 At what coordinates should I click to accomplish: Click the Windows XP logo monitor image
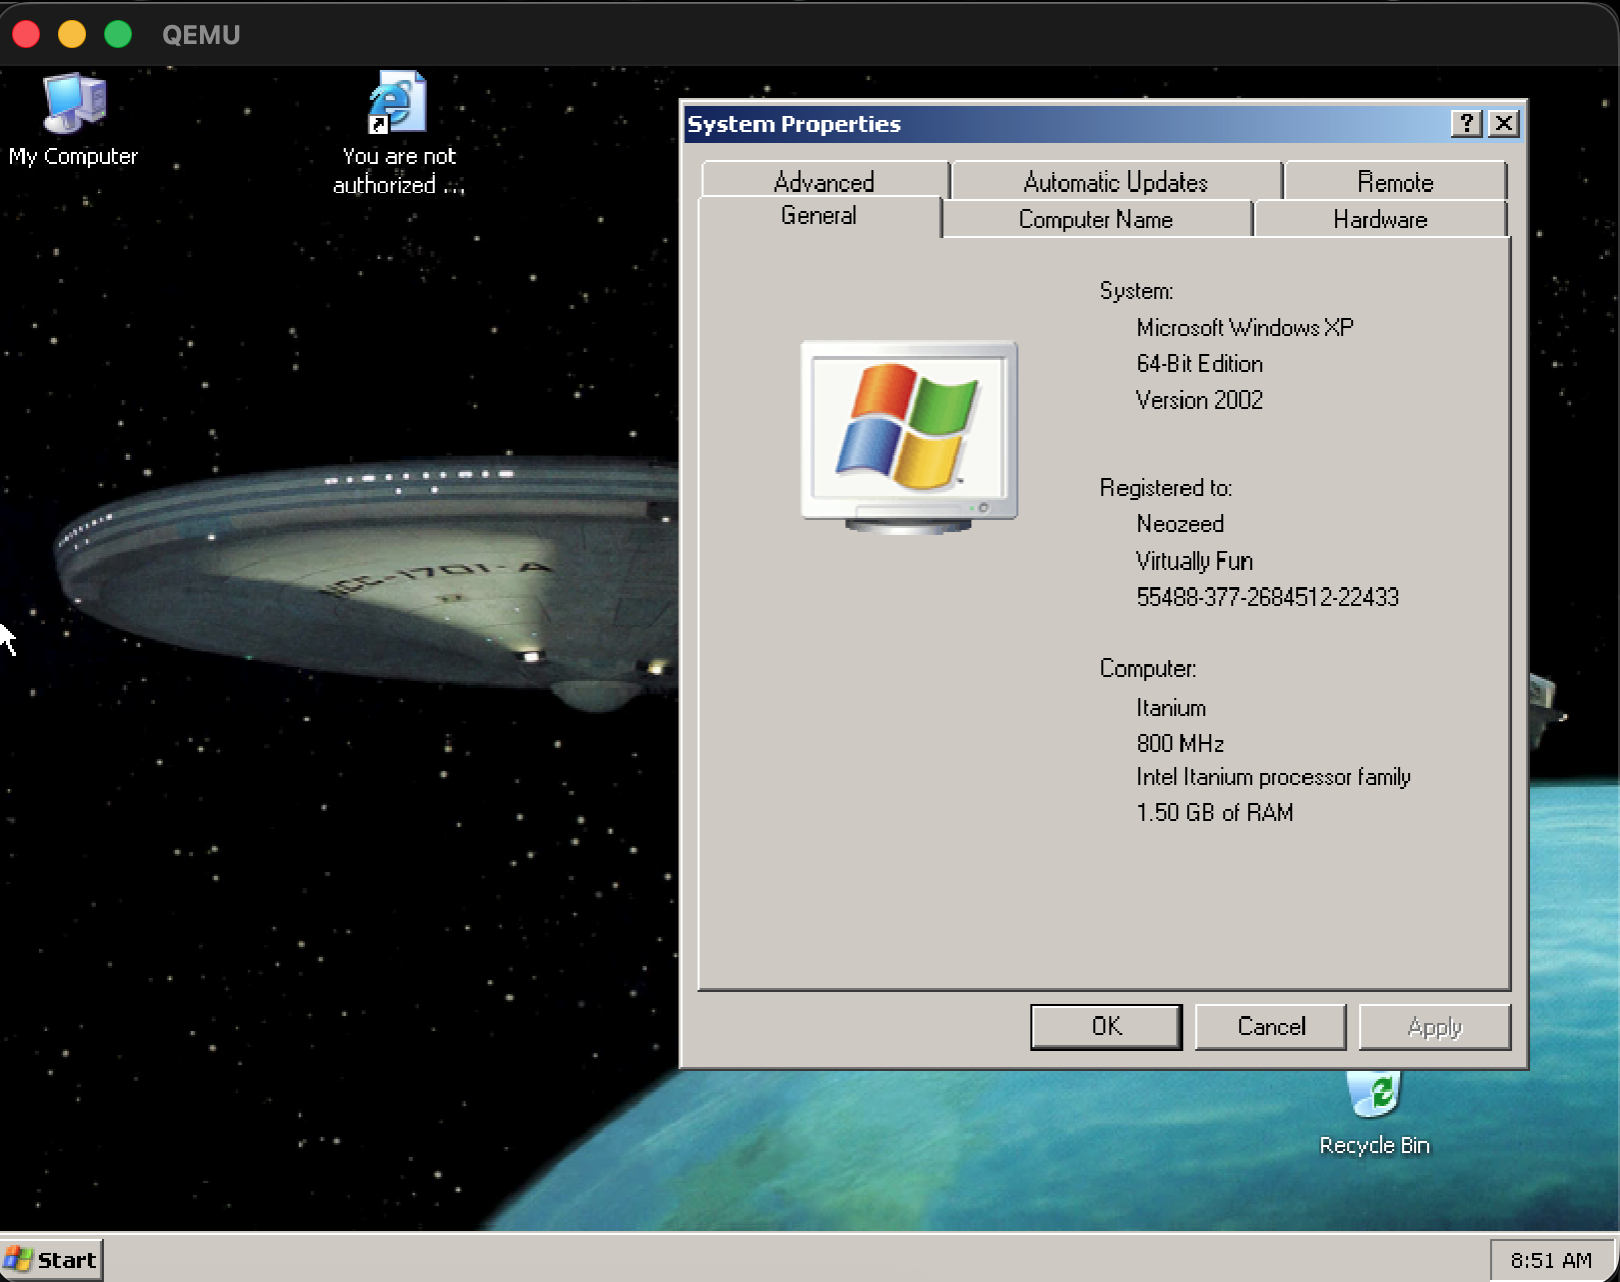pos(909,437)
